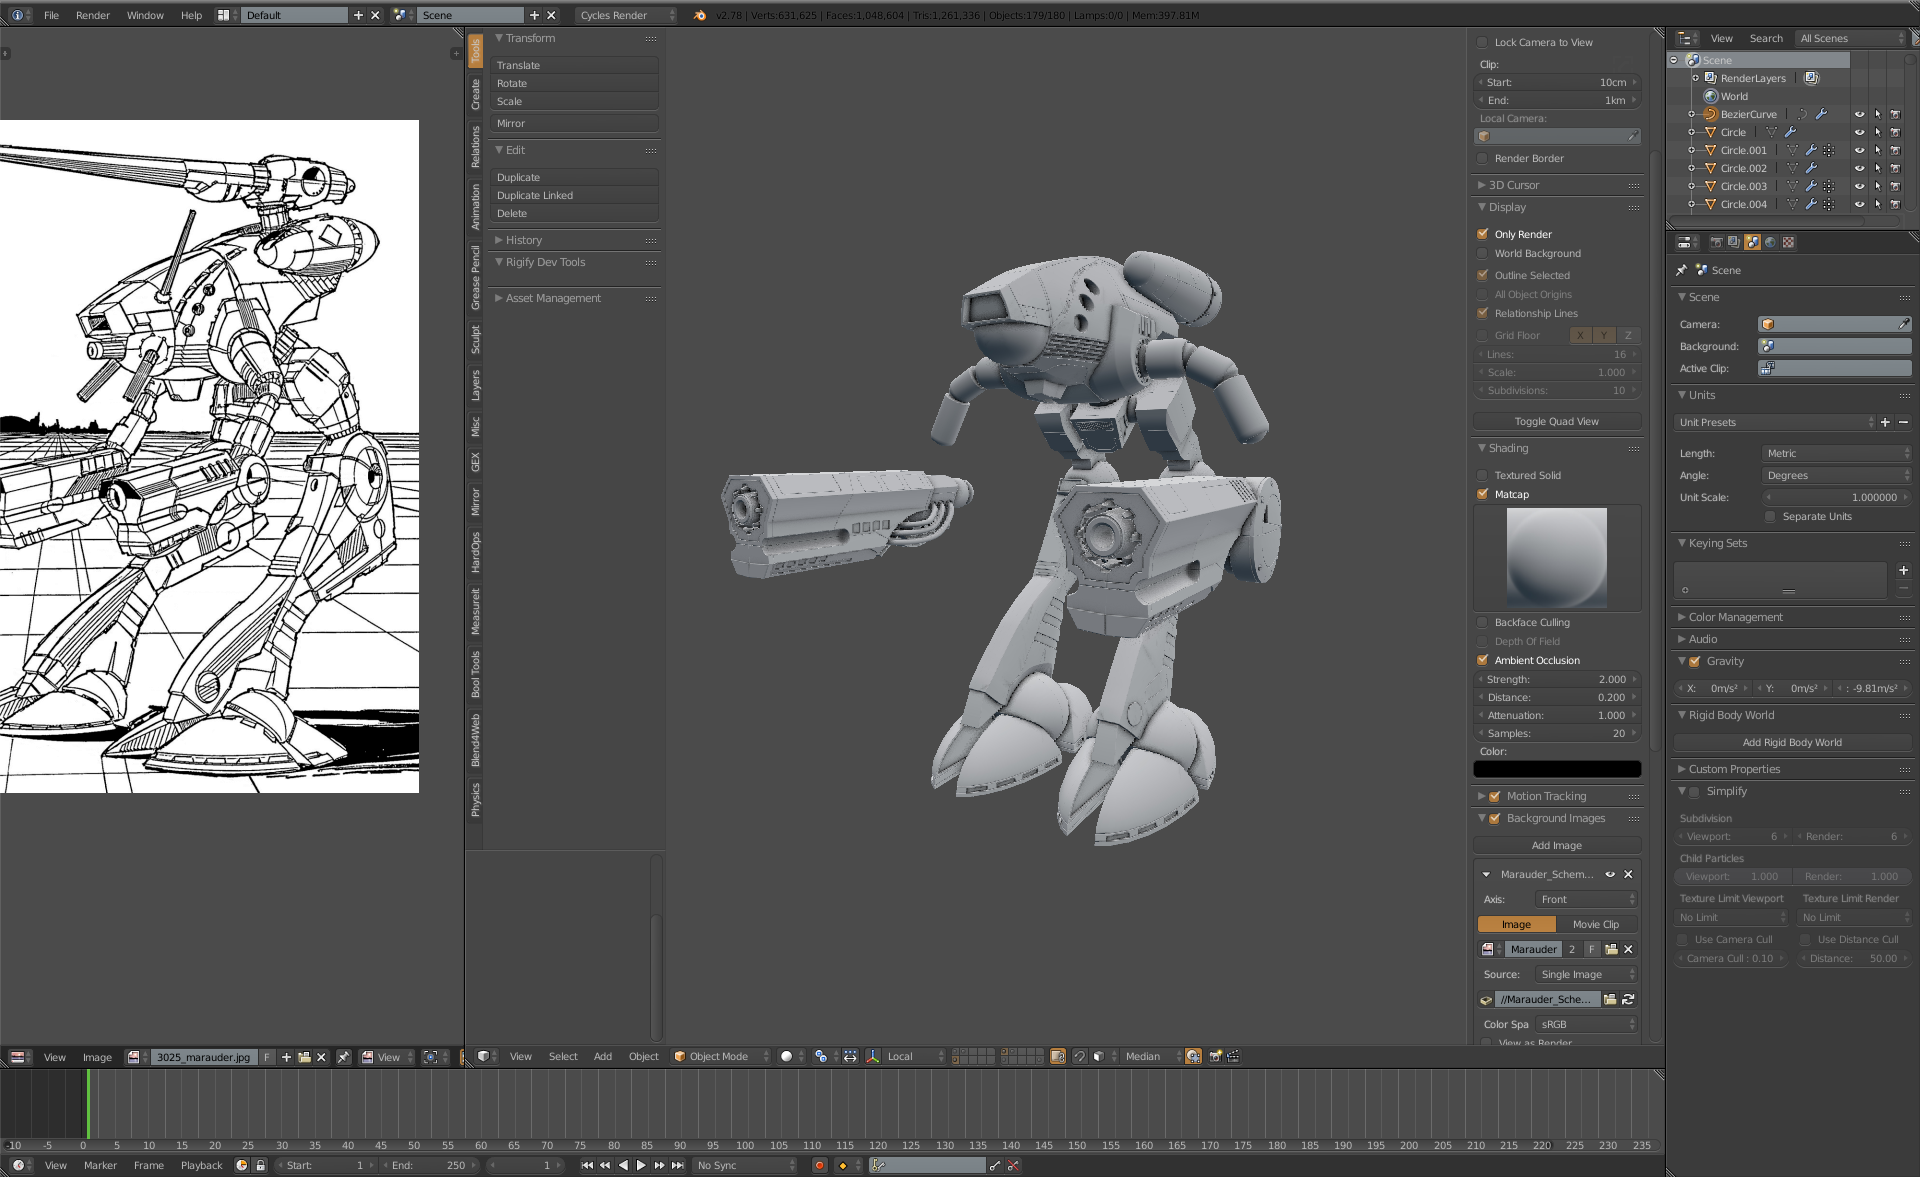The width and height of the screenshot is (1920, 1177).
Task: Toggle the 3D manipulator axis icon
Action: coord(873,1056)
